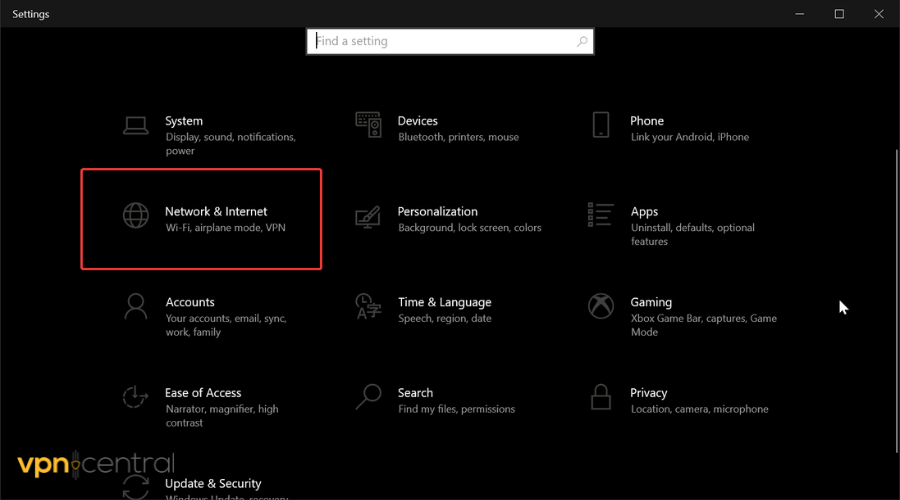Screen dimensions: 900x500
Task: Click the Personalization paintbrush icon
Action: point(368,216)
